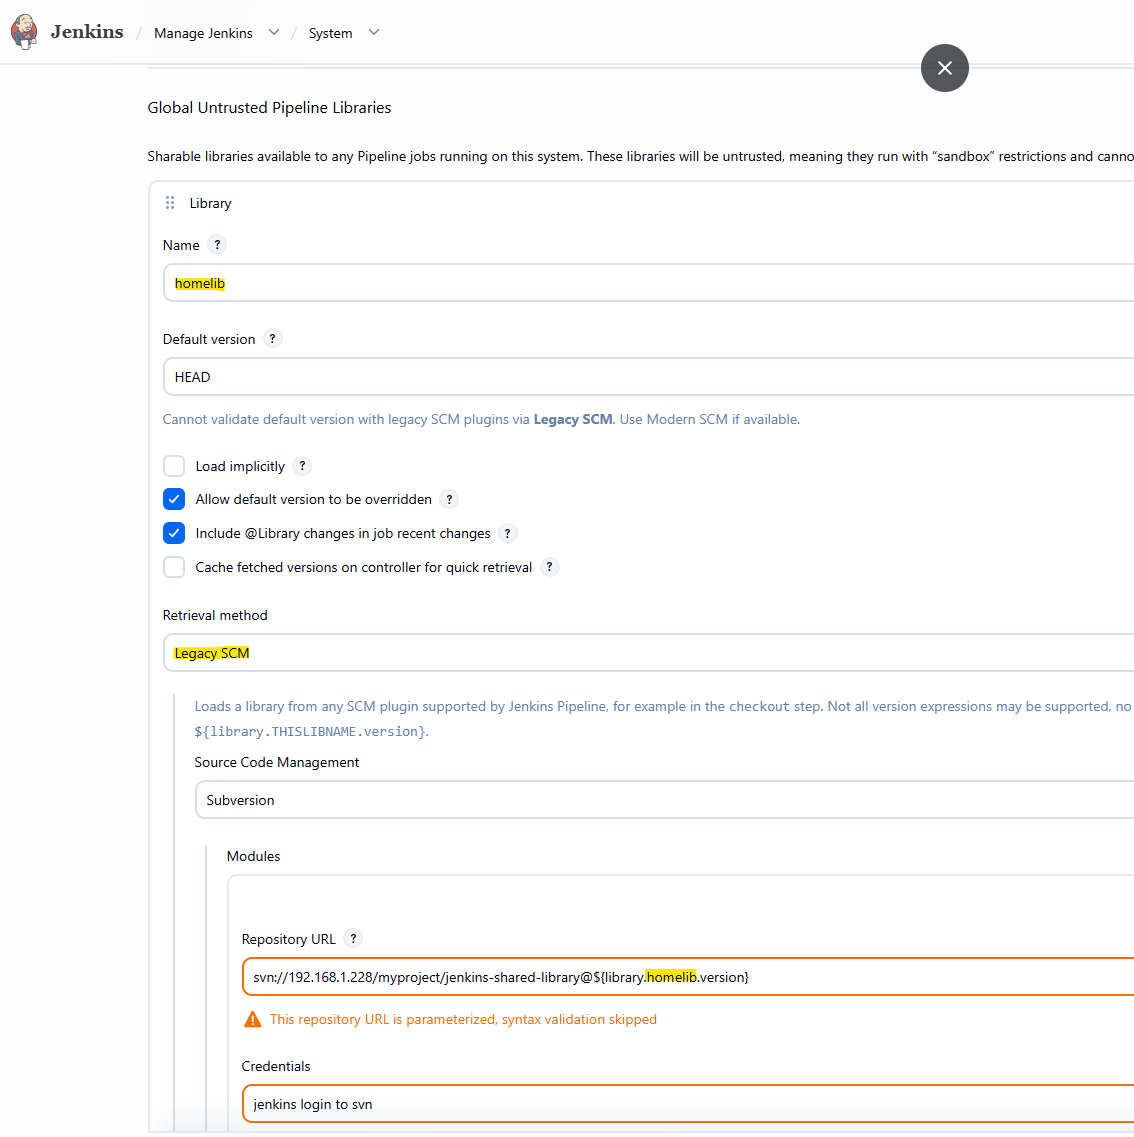This screenshot has height=1137, width=1134.
Task: Click the Global Untrusted Pipeline Libraries heading
Action: (x=269, y=108)
